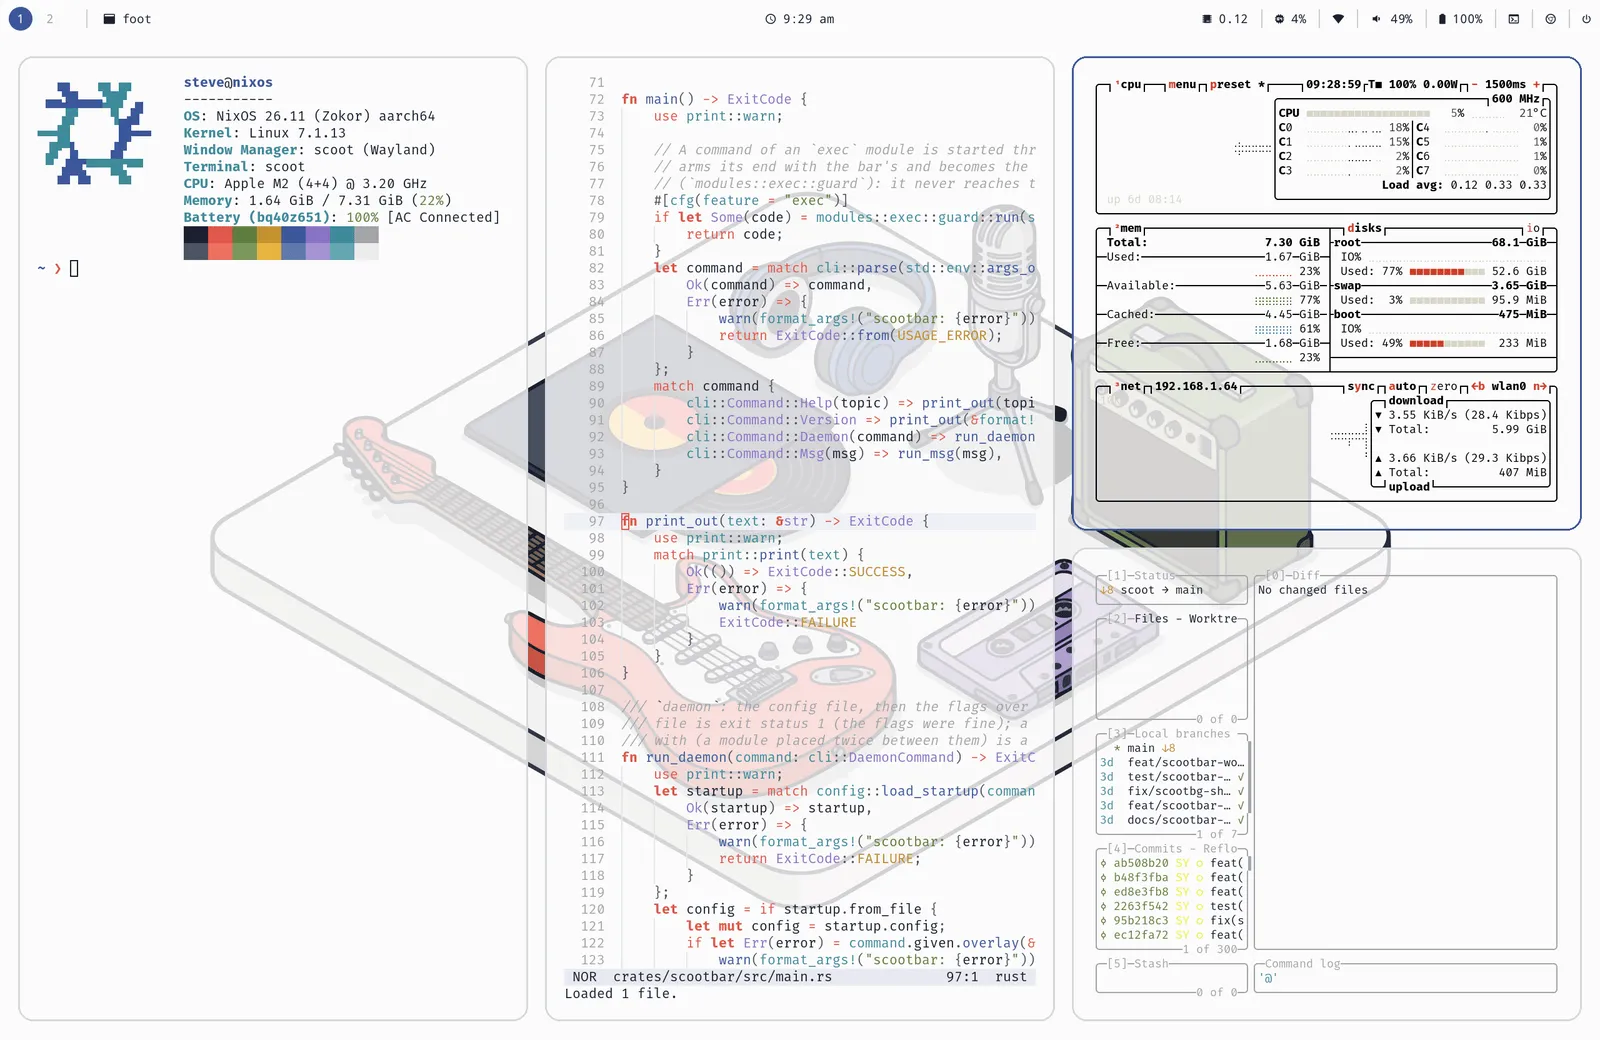Image resolution: width=1600 pixels, height=1040 pixels.
Task: Click the circular icon beside power button
Action: (x=1551, y=19)
